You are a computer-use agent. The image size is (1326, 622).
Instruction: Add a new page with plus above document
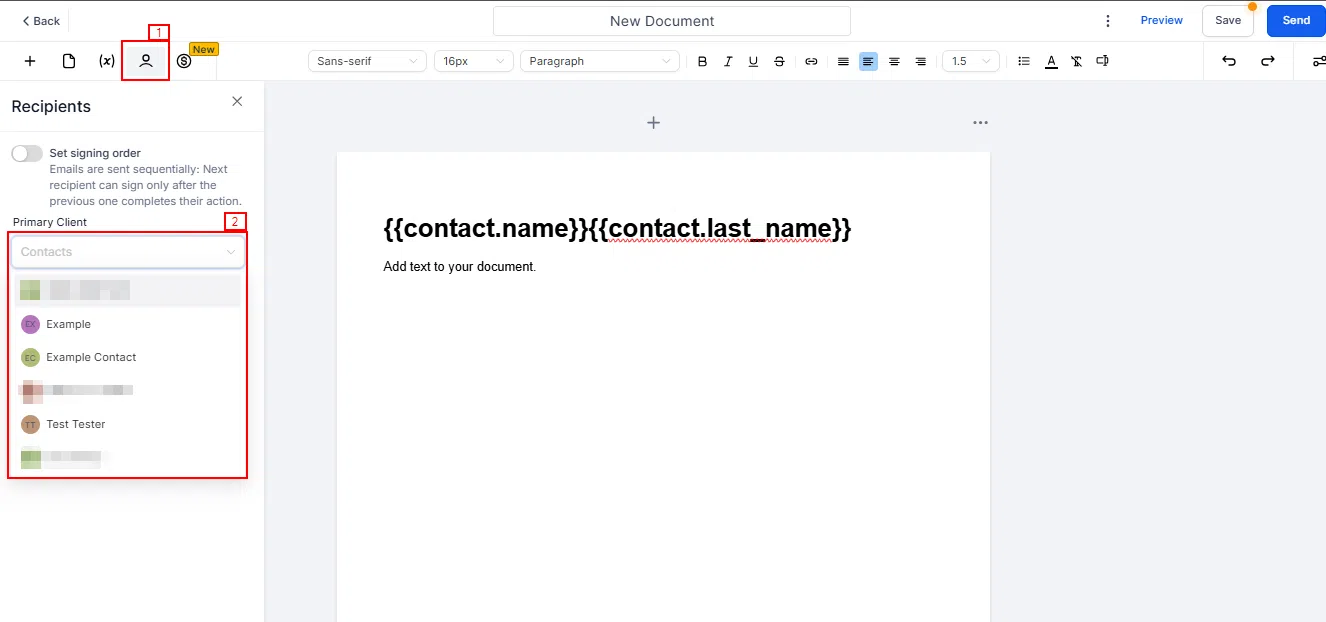(653, 122)
